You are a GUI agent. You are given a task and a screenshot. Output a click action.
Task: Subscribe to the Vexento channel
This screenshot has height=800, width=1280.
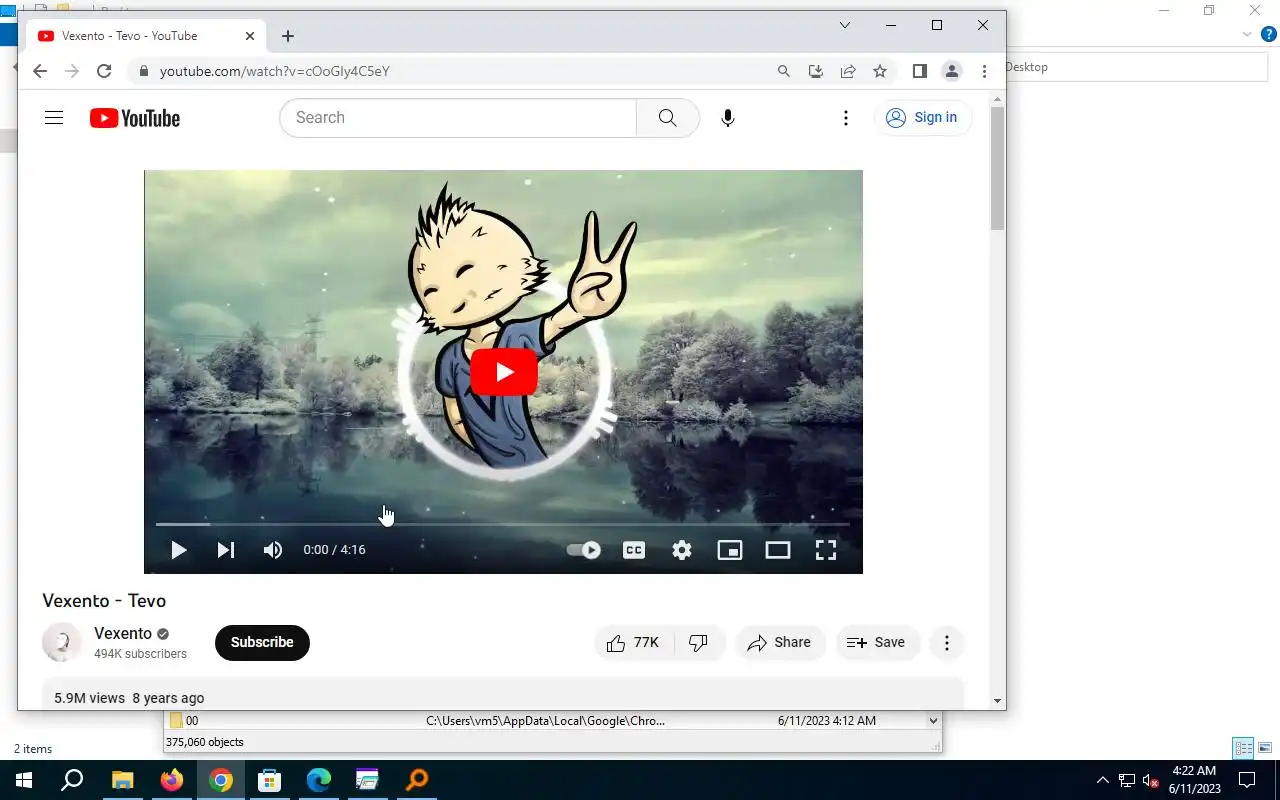click(x=262, y=643)
